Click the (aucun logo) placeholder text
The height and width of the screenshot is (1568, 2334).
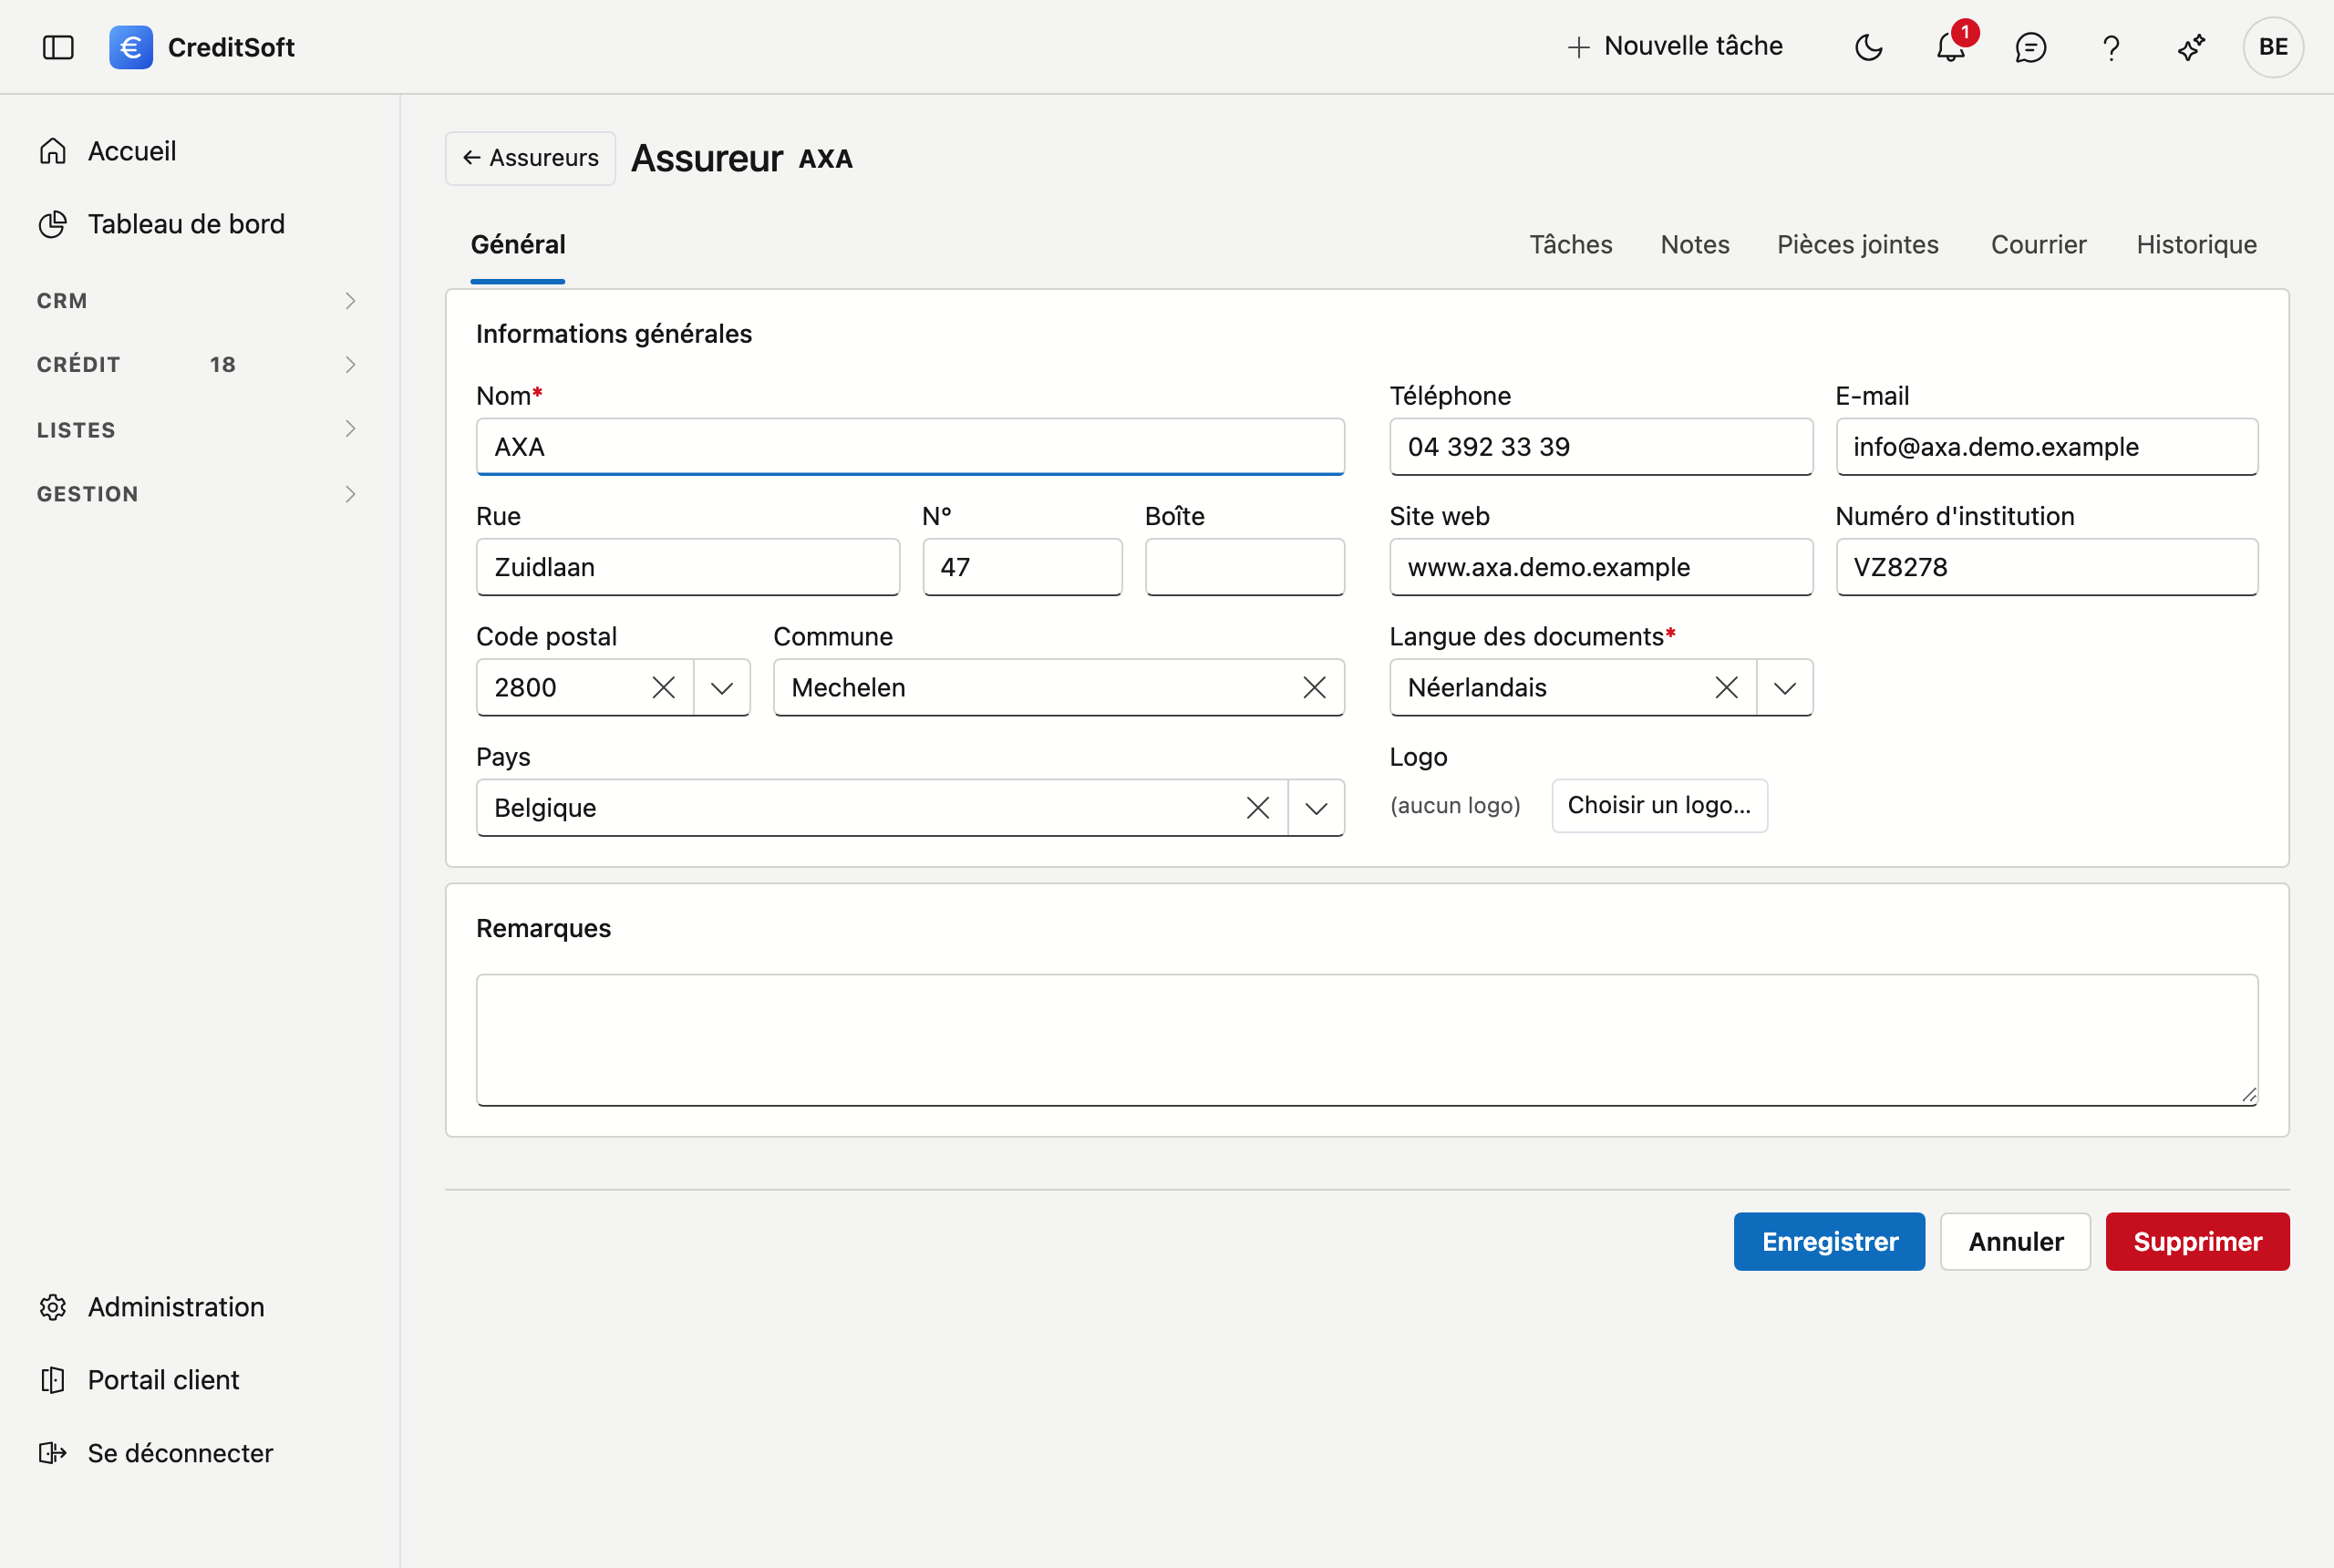click(x=1455, y=806)
